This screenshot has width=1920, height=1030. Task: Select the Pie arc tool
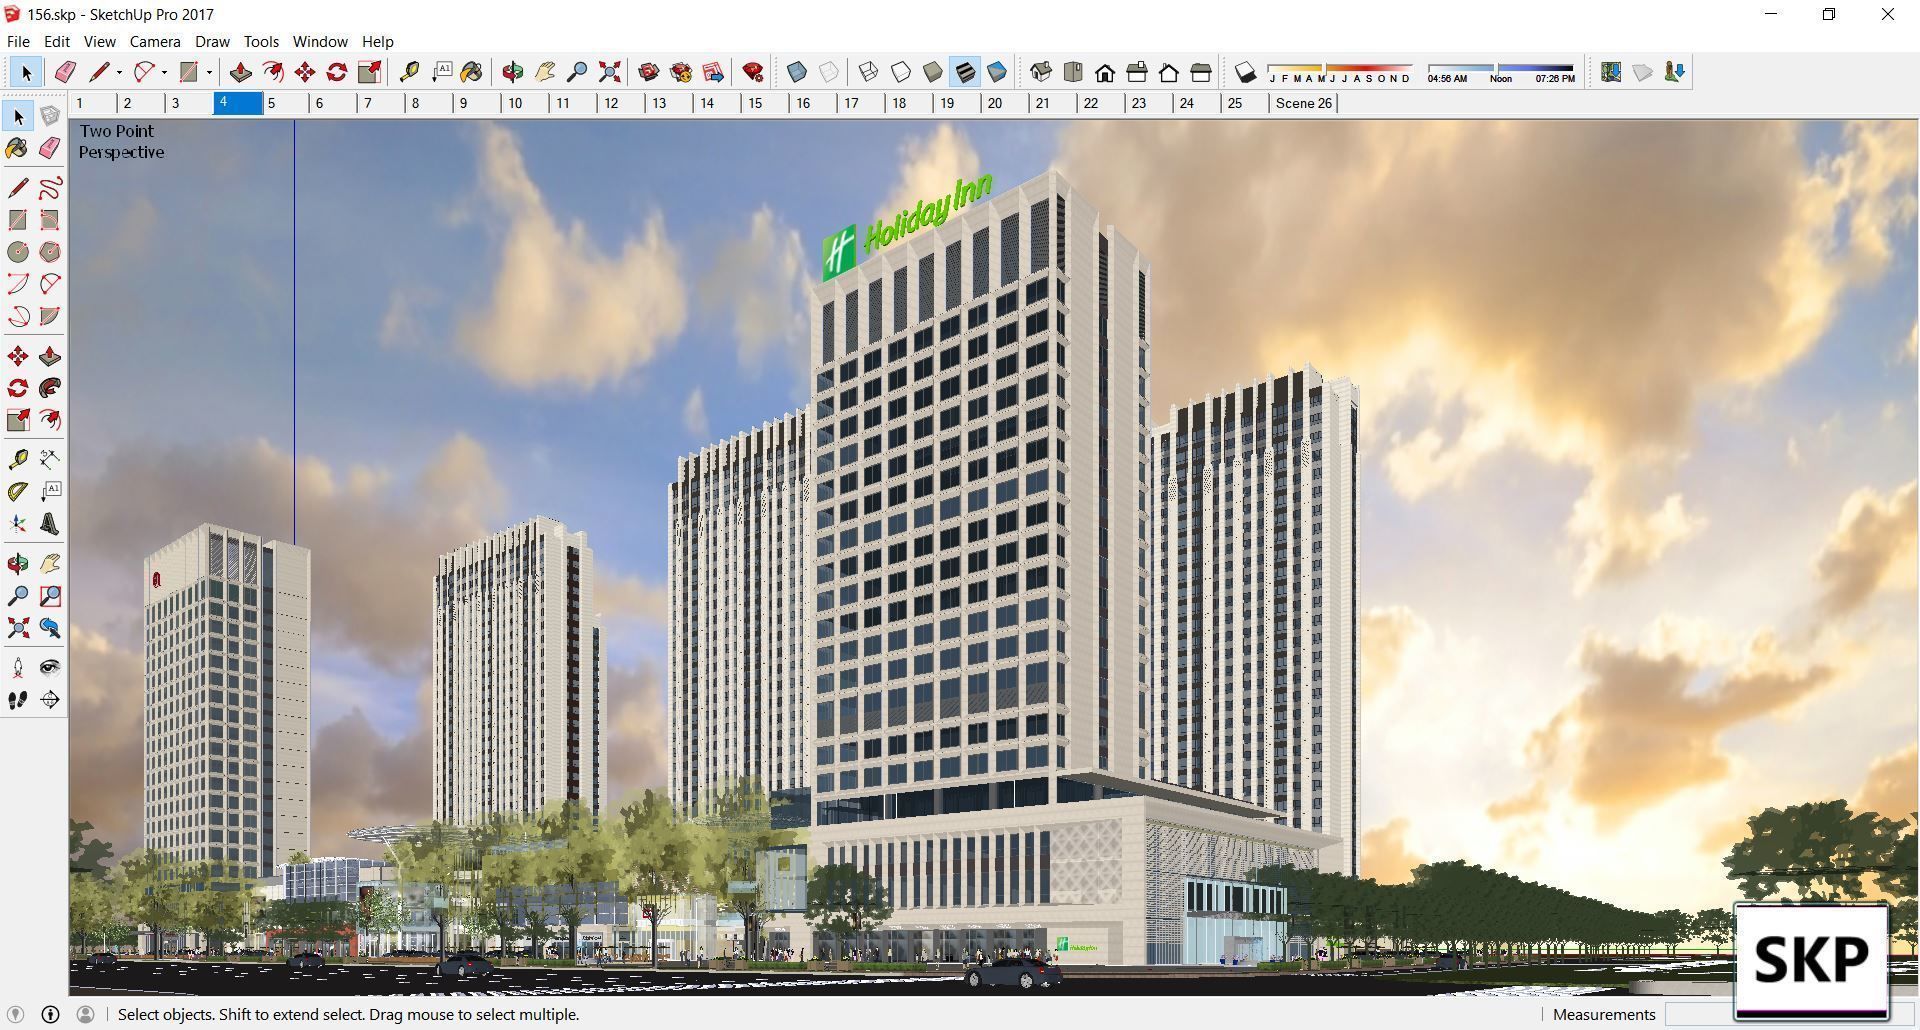pos(50,316)
